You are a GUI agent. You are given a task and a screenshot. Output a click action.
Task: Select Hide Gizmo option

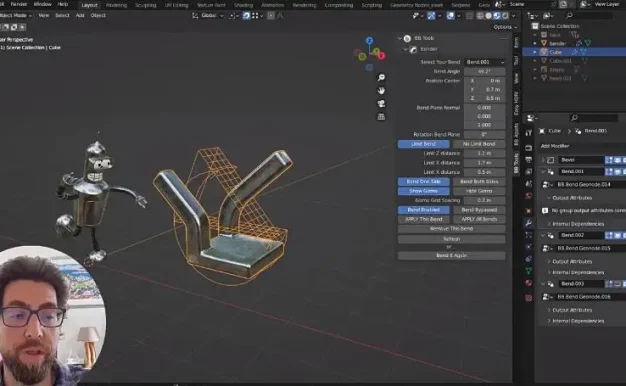coord(479,191)
